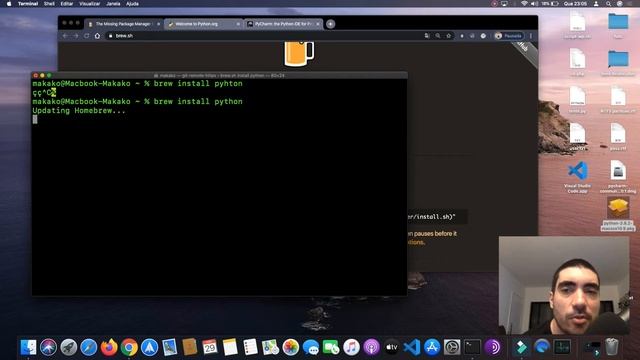
Task: Click the 'Updating Homebrew...' output line
Action: (79, 111)
